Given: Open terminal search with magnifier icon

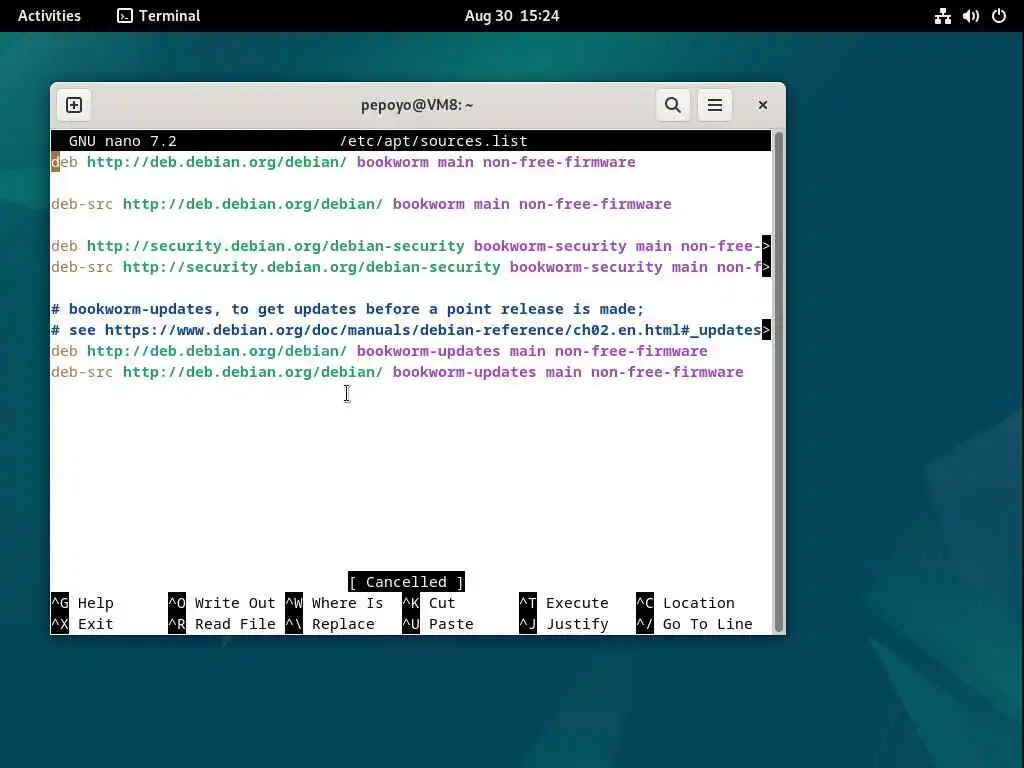Looking at the screenshot, I should point(673,105).
